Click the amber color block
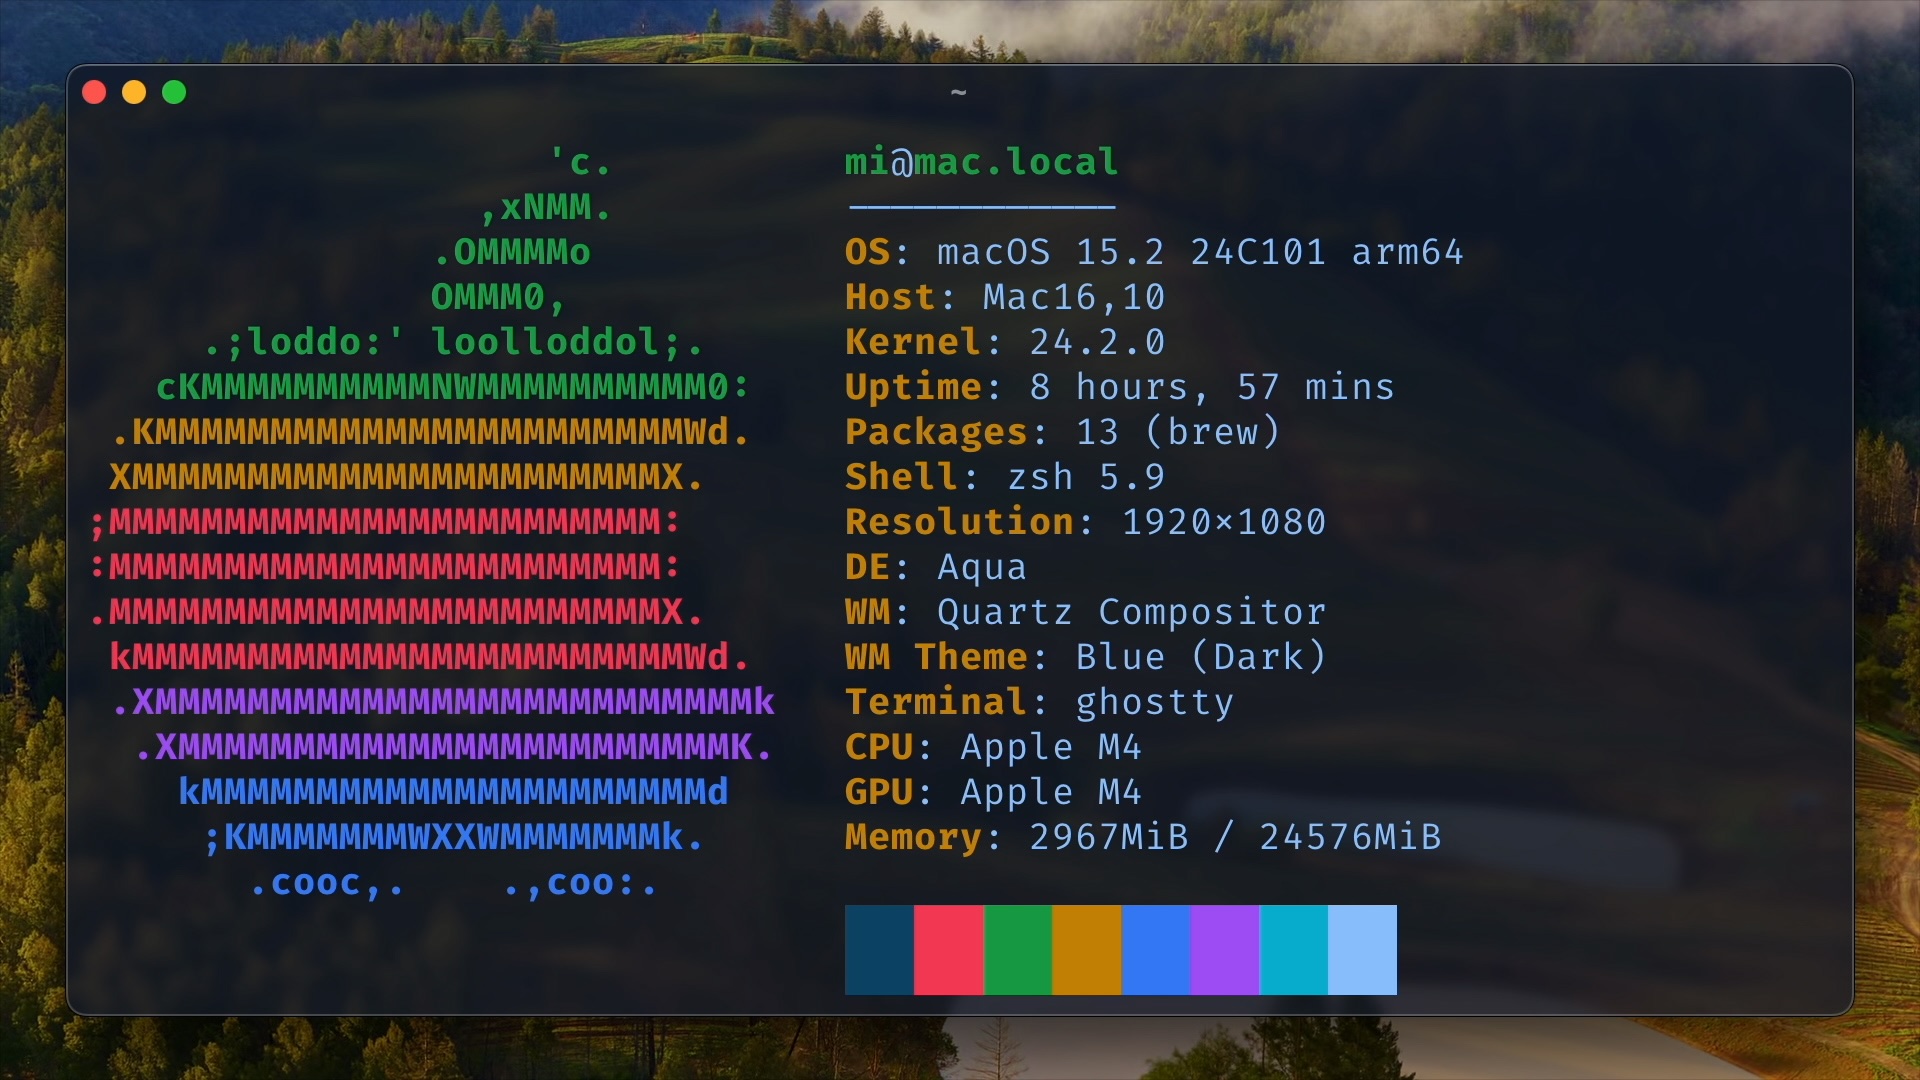 click(x=1086, y=950)
